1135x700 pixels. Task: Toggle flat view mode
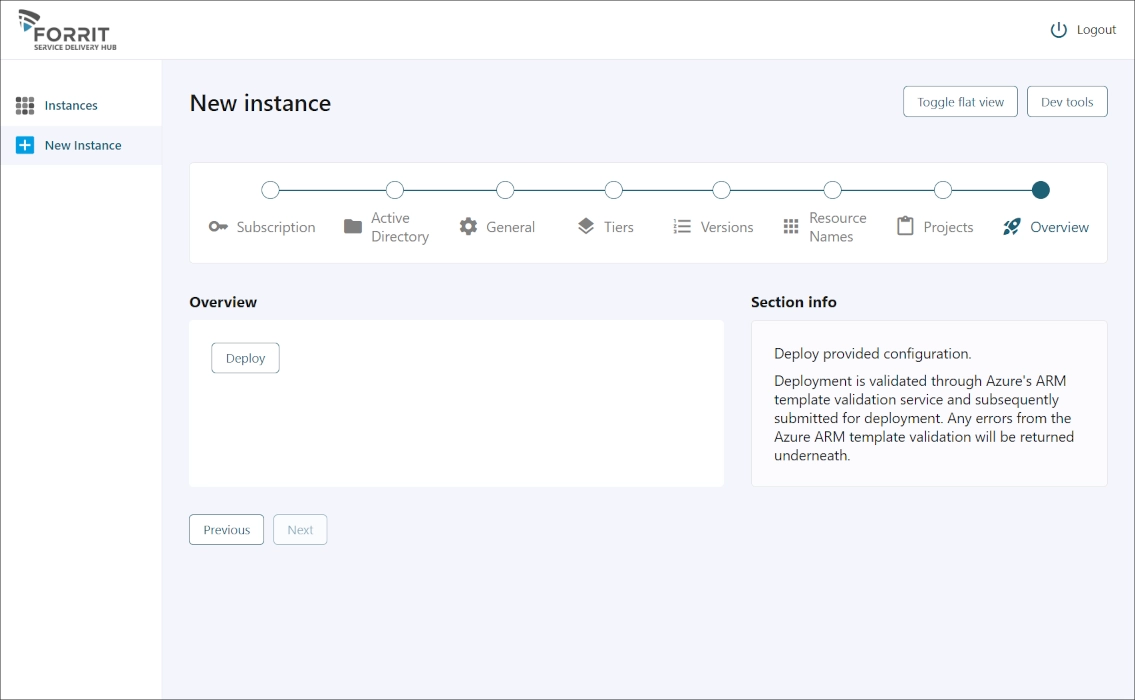click(960, 102)
